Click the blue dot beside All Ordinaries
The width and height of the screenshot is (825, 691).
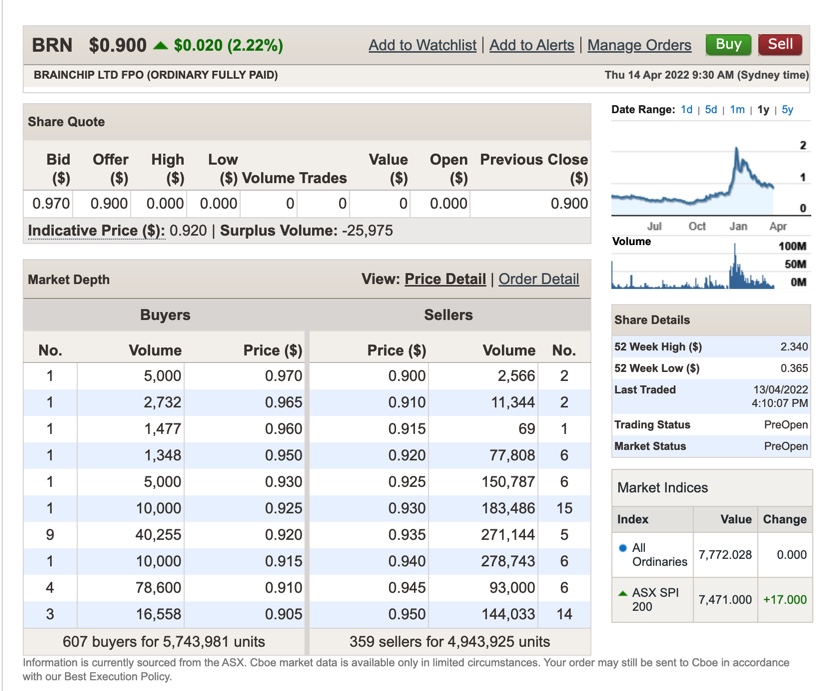[x=623, y=548]
